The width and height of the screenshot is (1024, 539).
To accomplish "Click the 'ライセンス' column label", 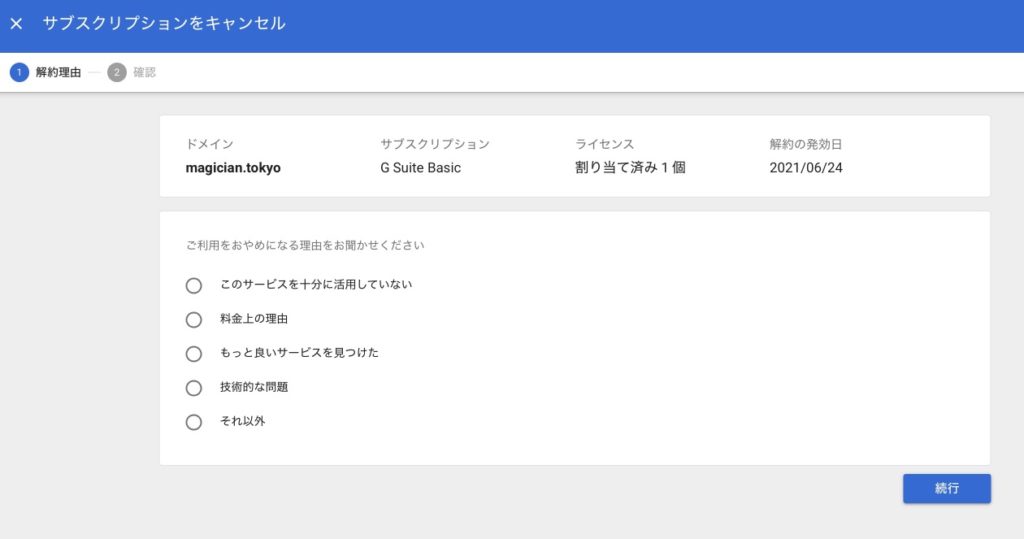I will click(x=604, y=144).
